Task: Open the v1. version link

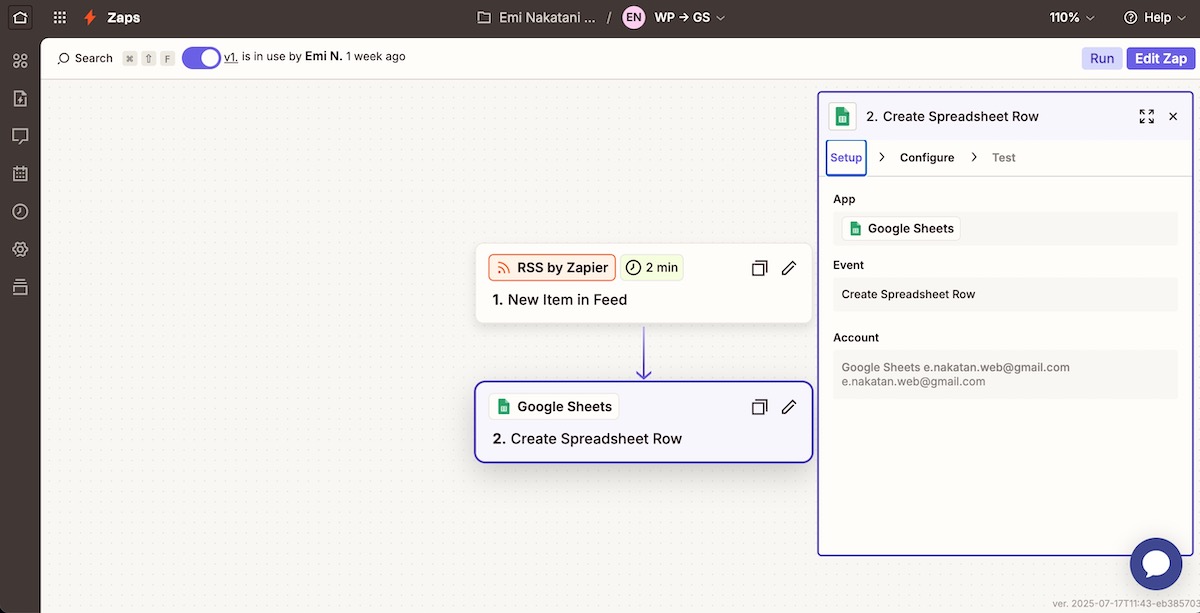Action: coord(230,57)
